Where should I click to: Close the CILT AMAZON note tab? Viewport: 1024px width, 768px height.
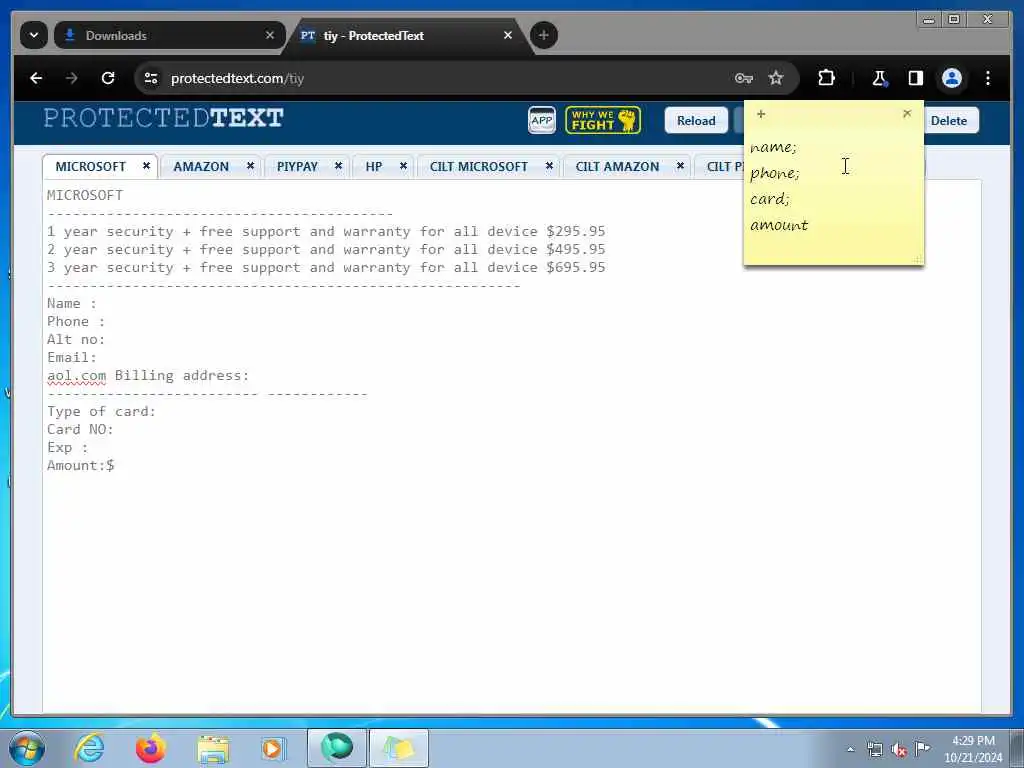(x=680, y=166)
